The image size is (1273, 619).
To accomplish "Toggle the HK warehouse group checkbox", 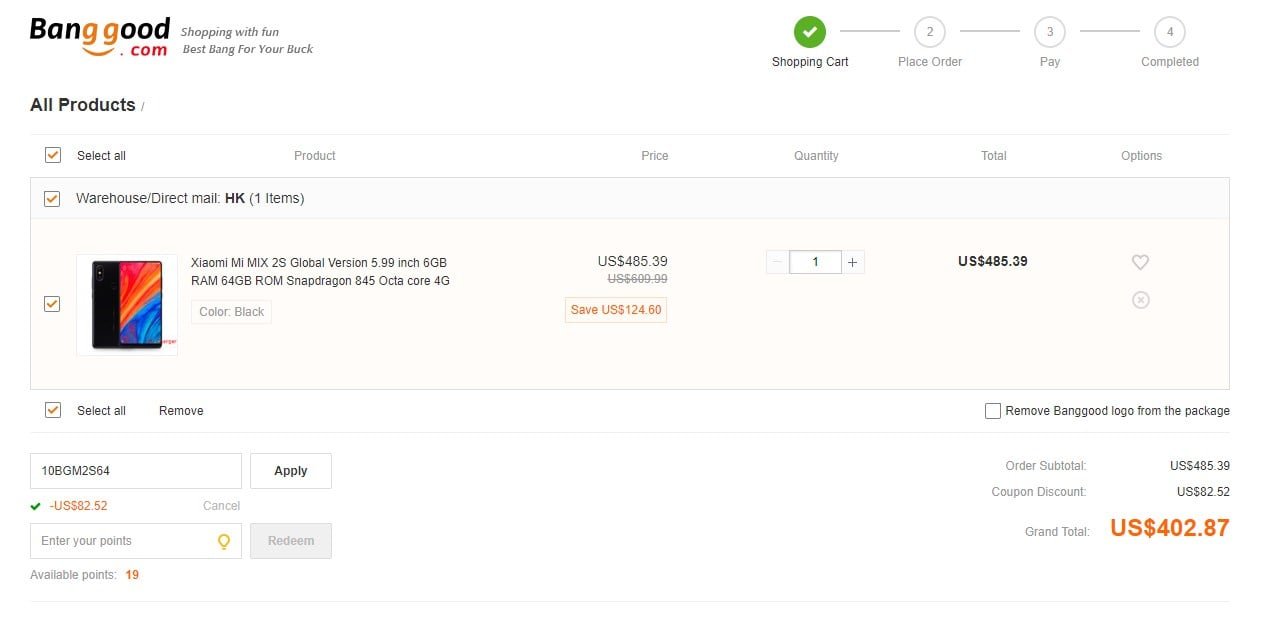I will coord(53,199).
